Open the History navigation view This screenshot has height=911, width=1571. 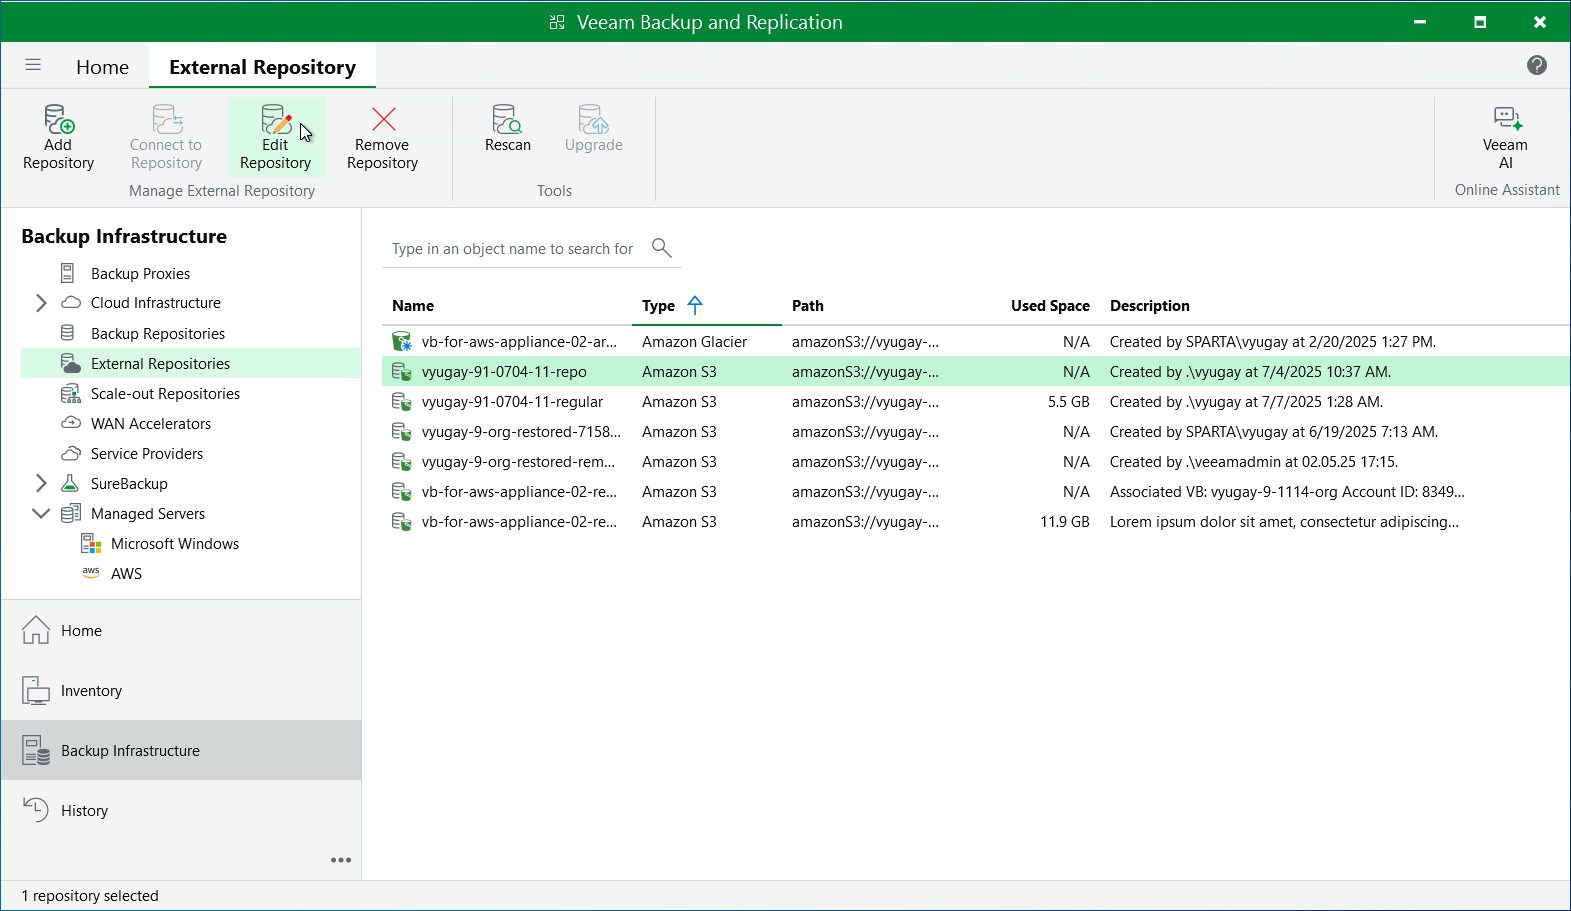tap(84, 811)
